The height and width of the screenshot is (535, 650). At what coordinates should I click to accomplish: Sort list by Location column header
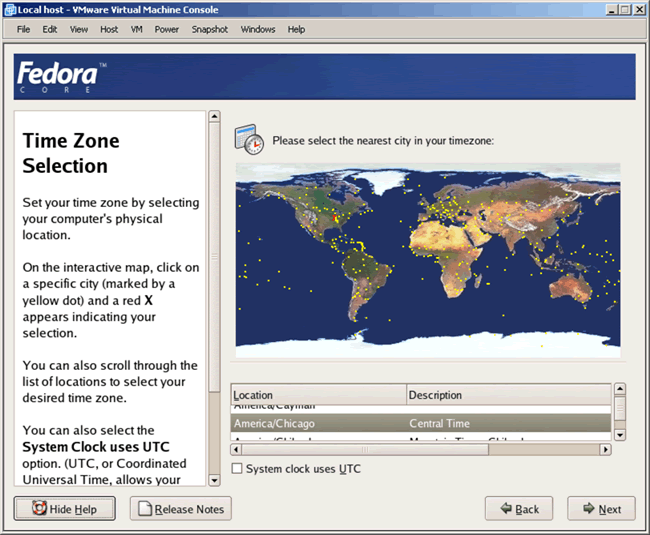(318, 395)
